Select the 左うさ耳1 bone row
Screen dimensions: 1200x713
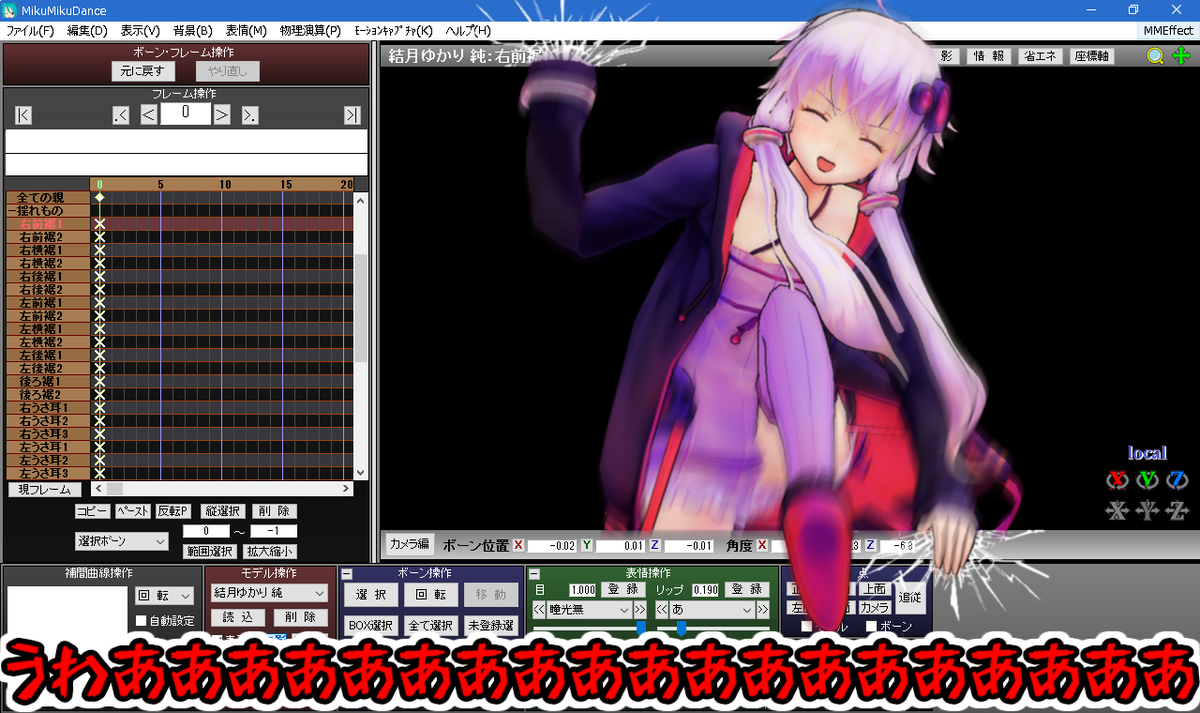pos(47,447)
